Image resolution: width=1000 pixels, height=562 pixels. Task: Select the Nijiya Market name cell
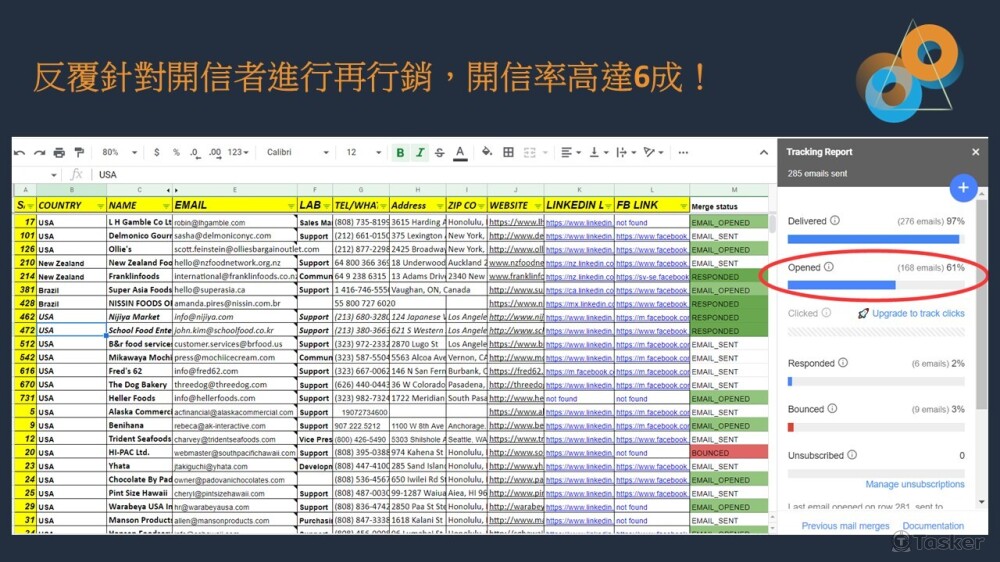click(x=140, y=317)
